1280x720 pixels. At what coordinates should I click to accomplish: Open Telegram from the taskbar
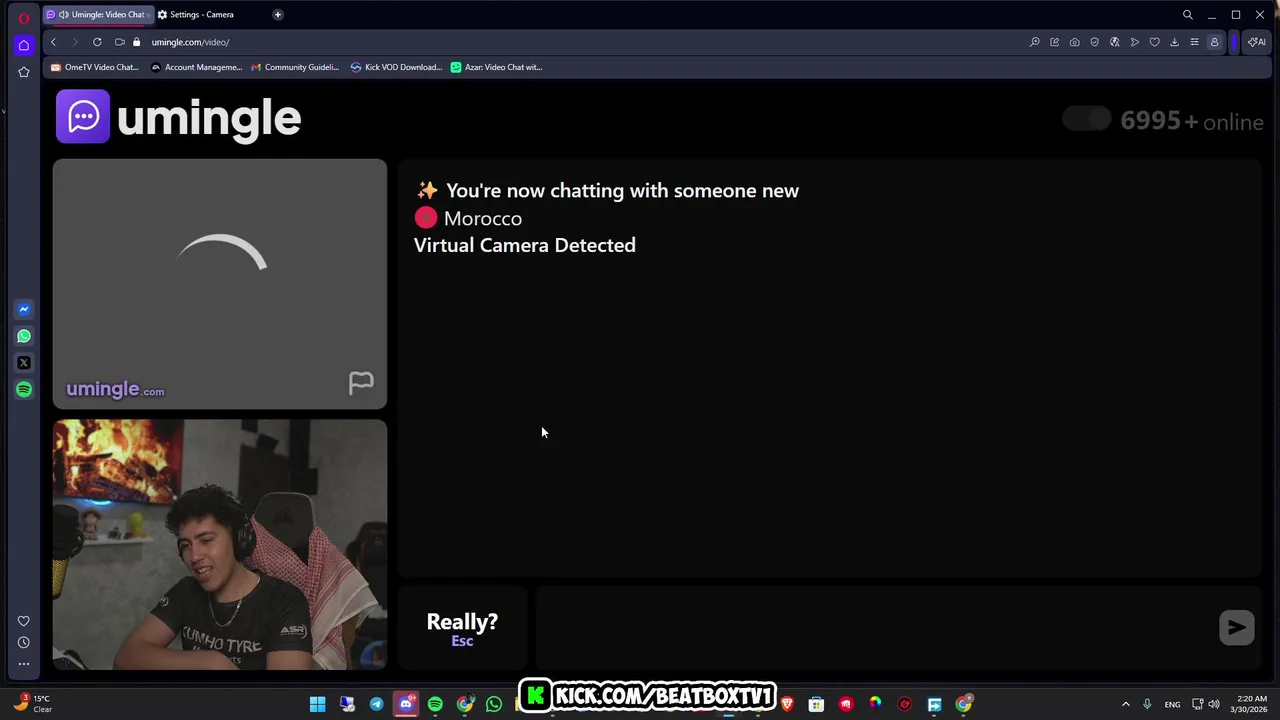[x=376, y=704]
